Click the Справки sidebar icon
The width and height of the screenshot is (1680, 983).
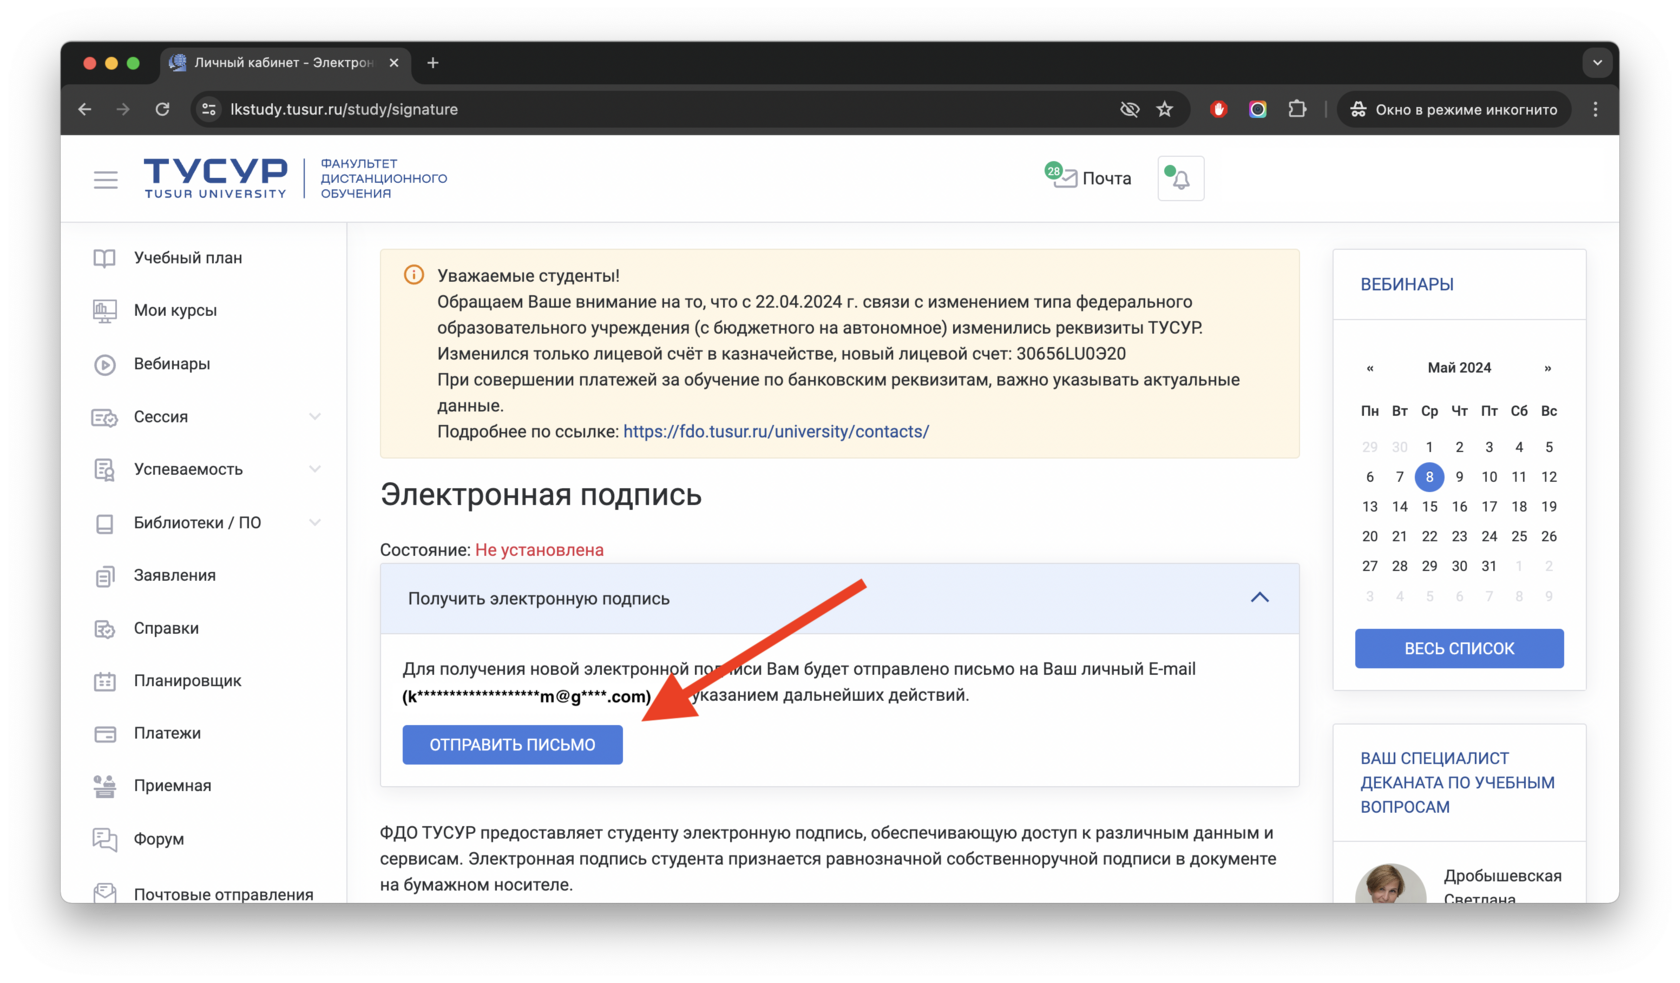click(105, 629)
